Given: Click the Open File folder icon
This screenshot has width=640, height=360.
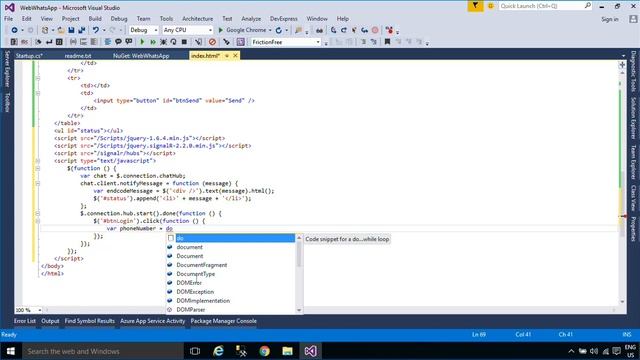Looking at the screenshot, I should pyautogui.click(x=61, y=30).
